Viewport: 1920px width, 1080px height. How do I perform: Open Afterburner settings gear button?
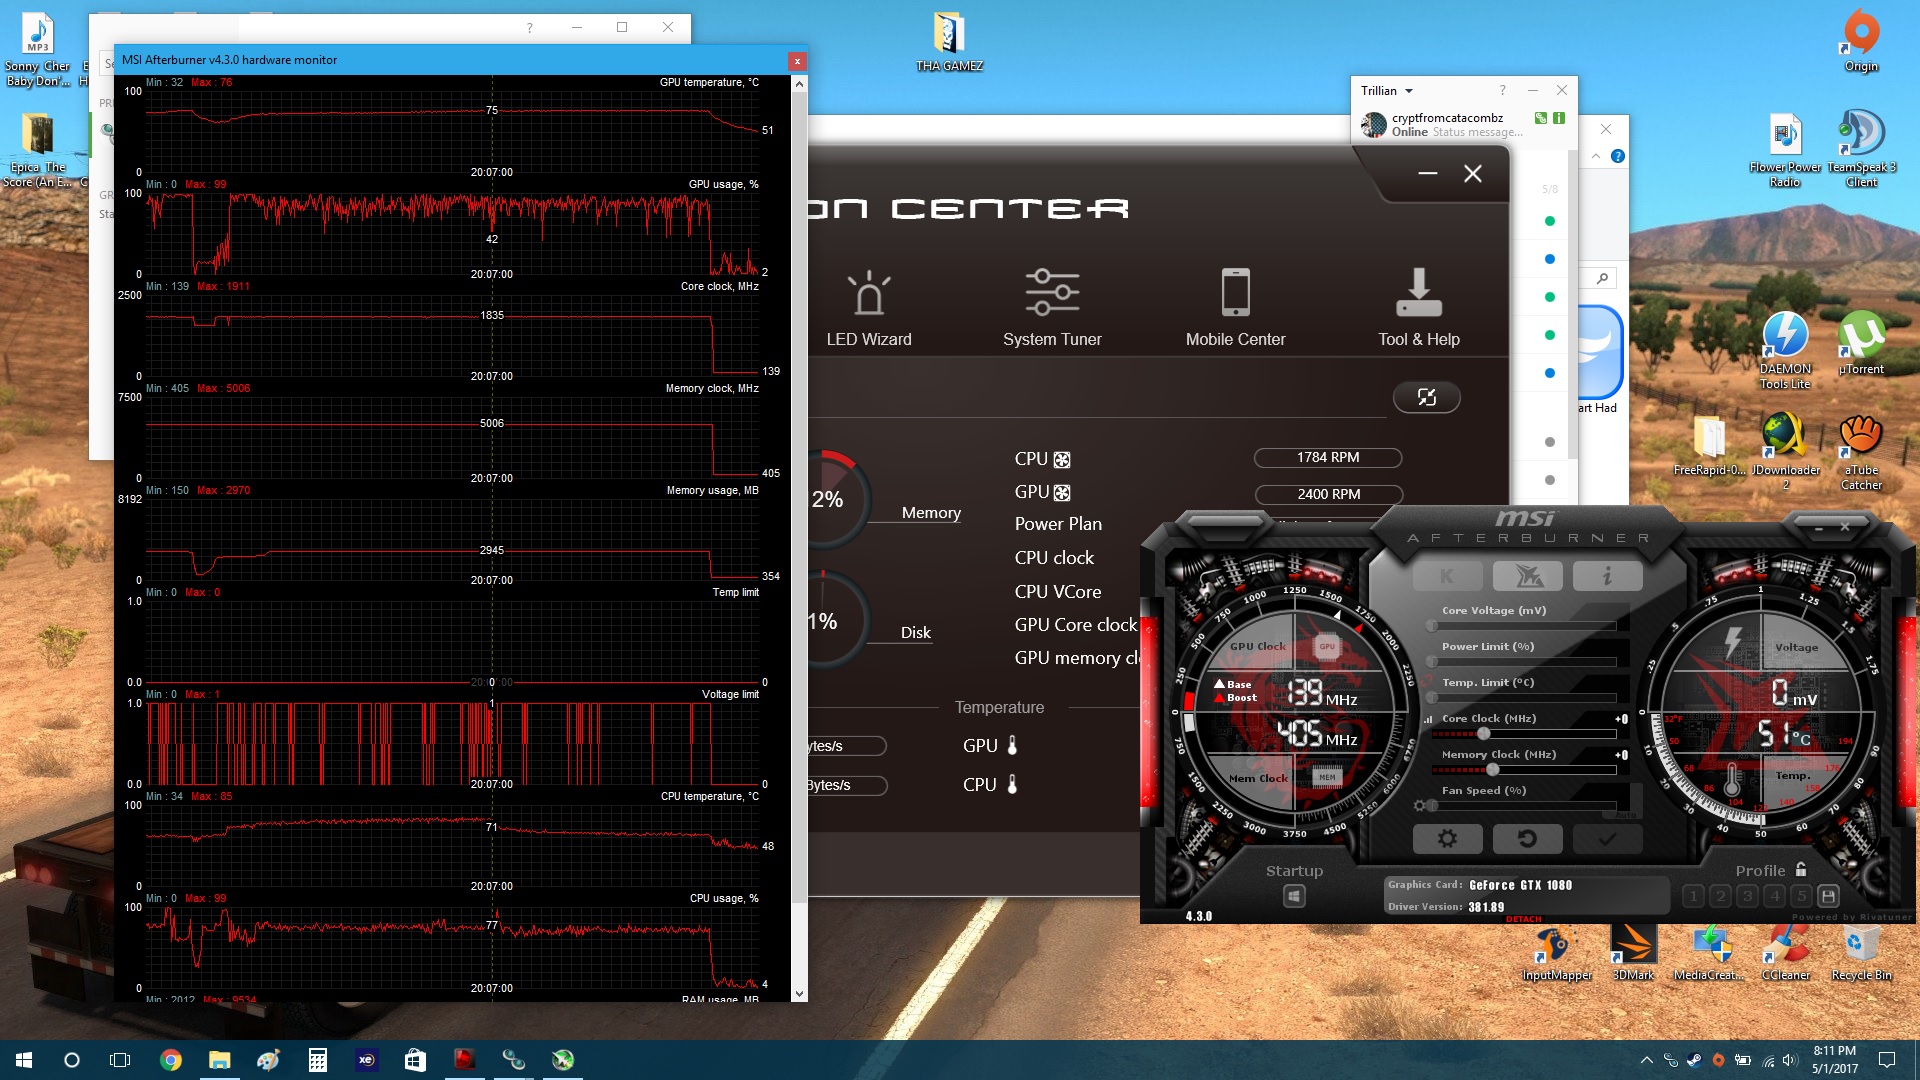tap(1447, 839)
